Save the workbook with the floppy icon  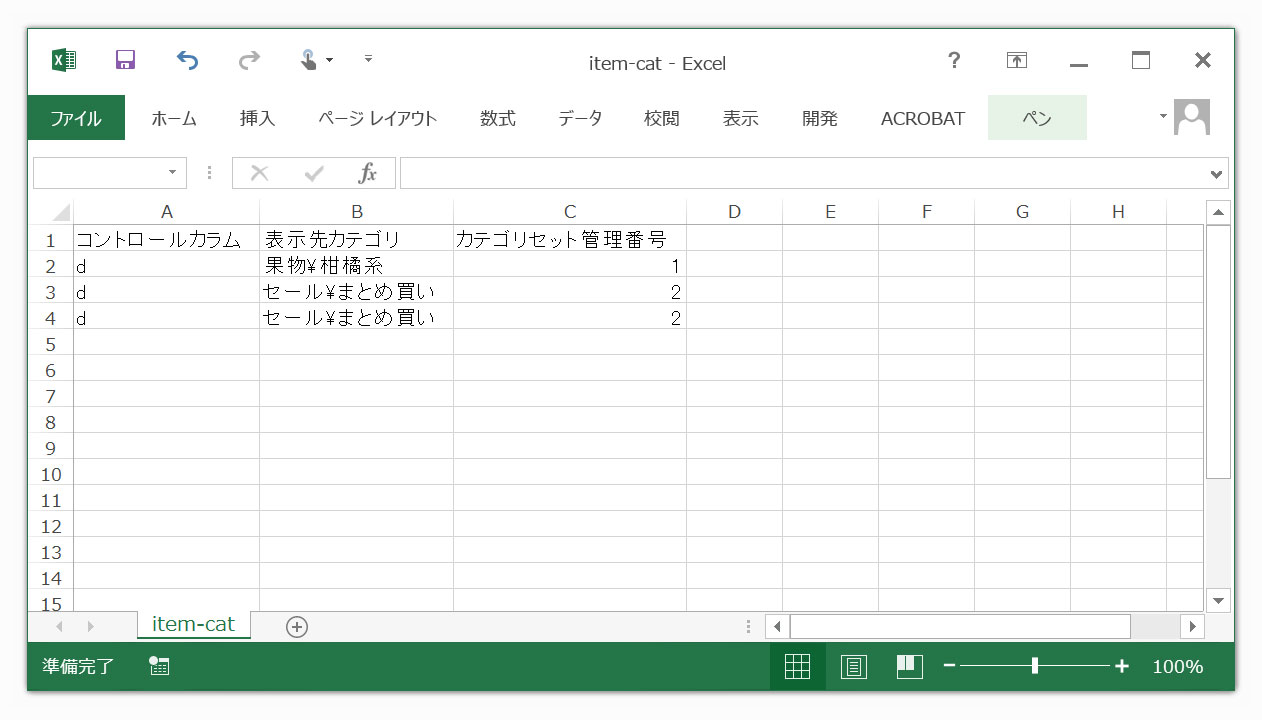pyautogui.click(x=125, y=60)
